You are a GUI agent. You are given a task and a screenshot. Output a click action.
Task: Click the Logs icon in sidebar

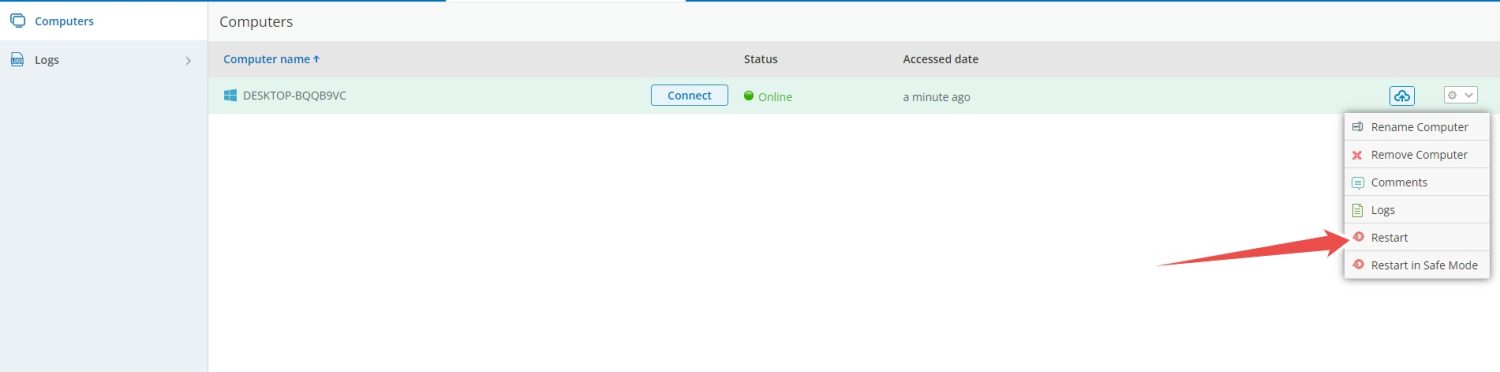17,60
